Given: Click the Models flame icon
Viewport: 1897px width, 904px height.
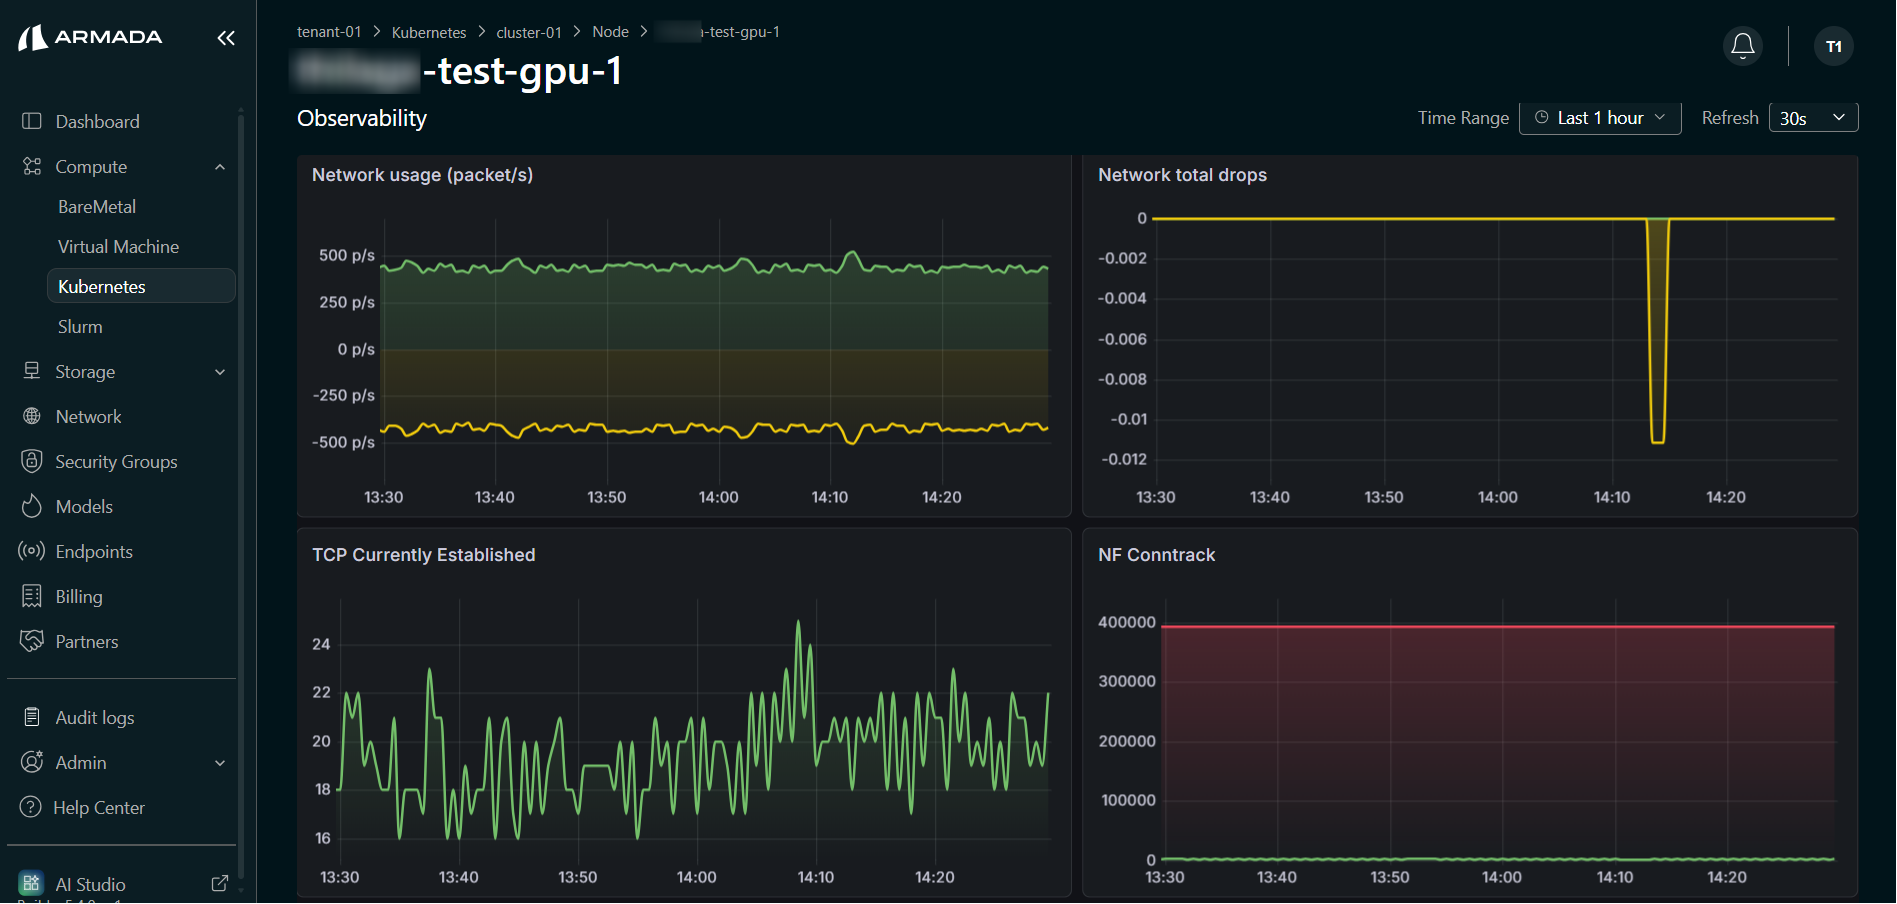Looking at the screenshot, I should tap(32, 506).
